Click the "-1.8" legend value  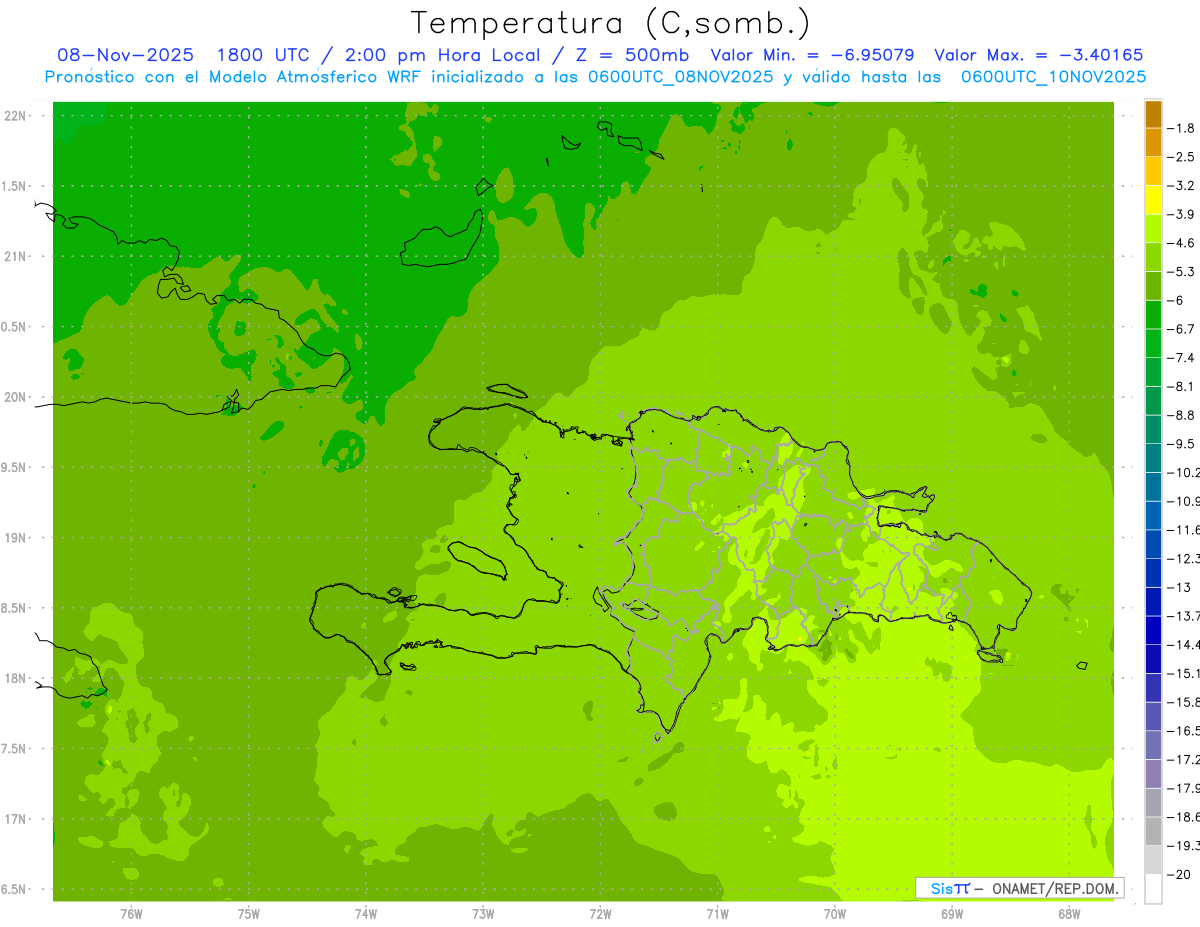point(1183,128)
